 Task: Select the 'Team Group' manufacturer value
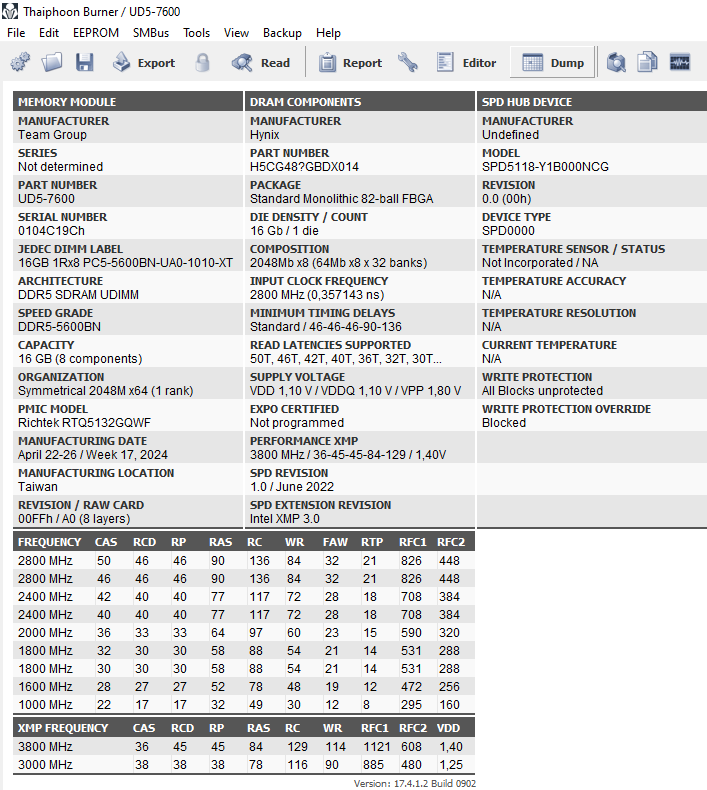click(x=52, y=135)
